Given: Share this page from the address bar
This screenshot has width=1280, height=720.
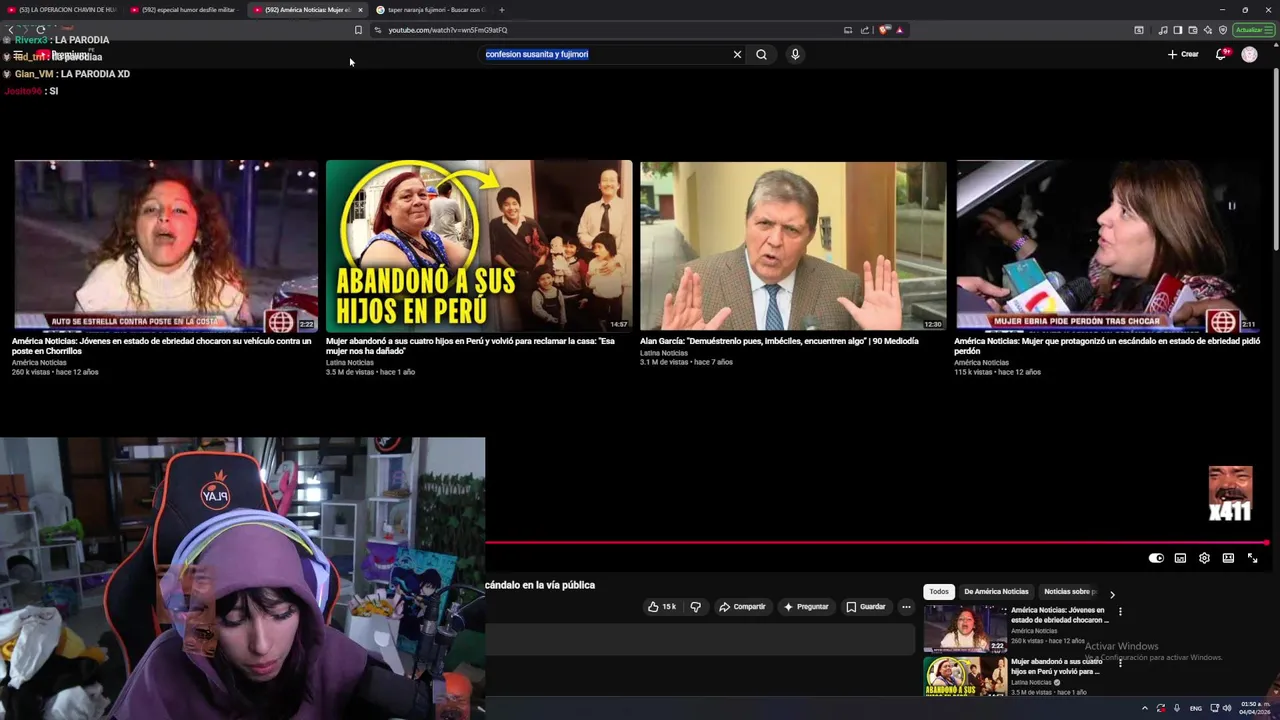Looking at the screenshot, I should click(865, 30).
